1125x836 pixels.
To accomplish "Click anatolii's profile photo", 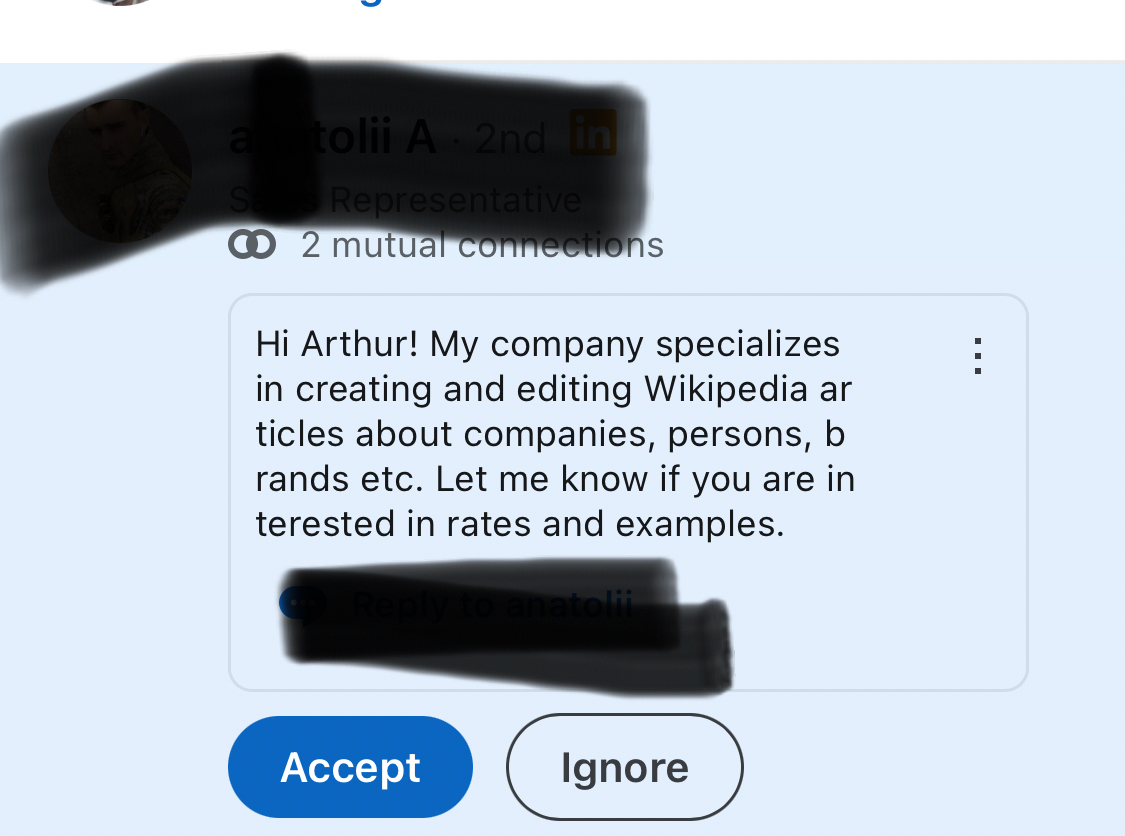I will click(x=120, y=171).
